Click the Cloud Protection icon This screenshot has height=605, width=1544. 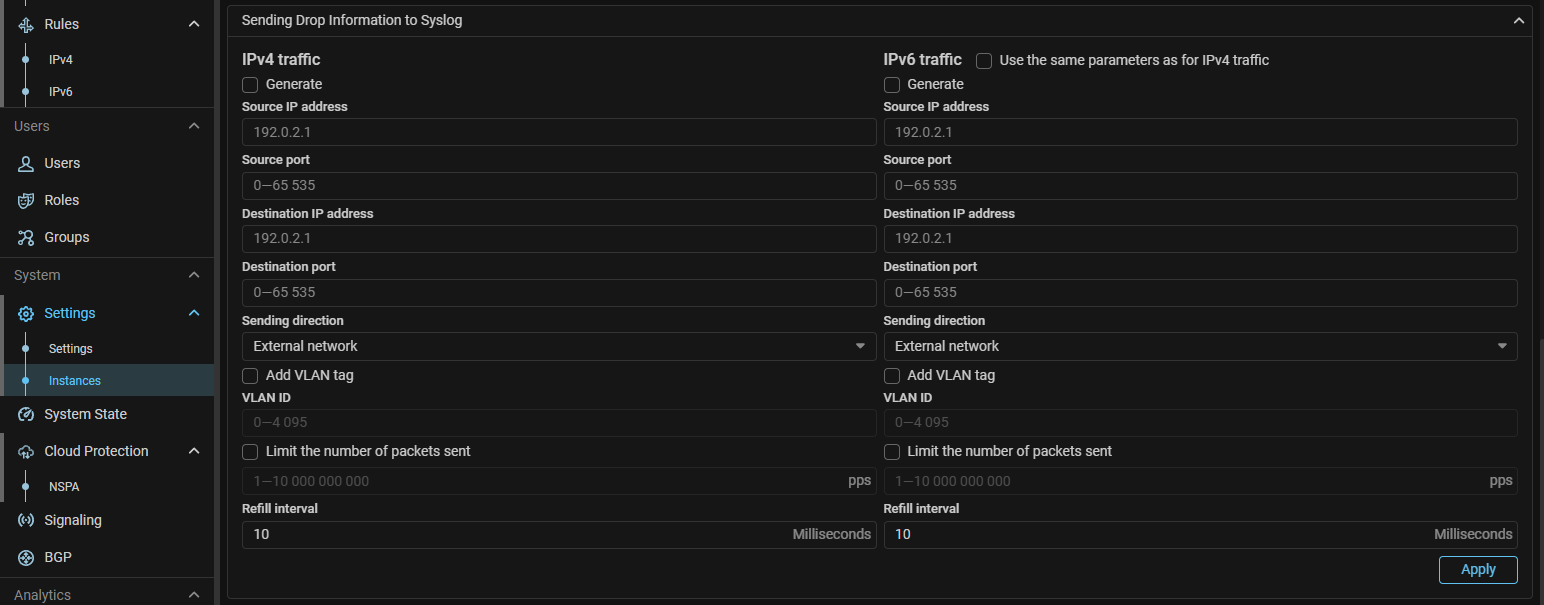tap(27, 451)
